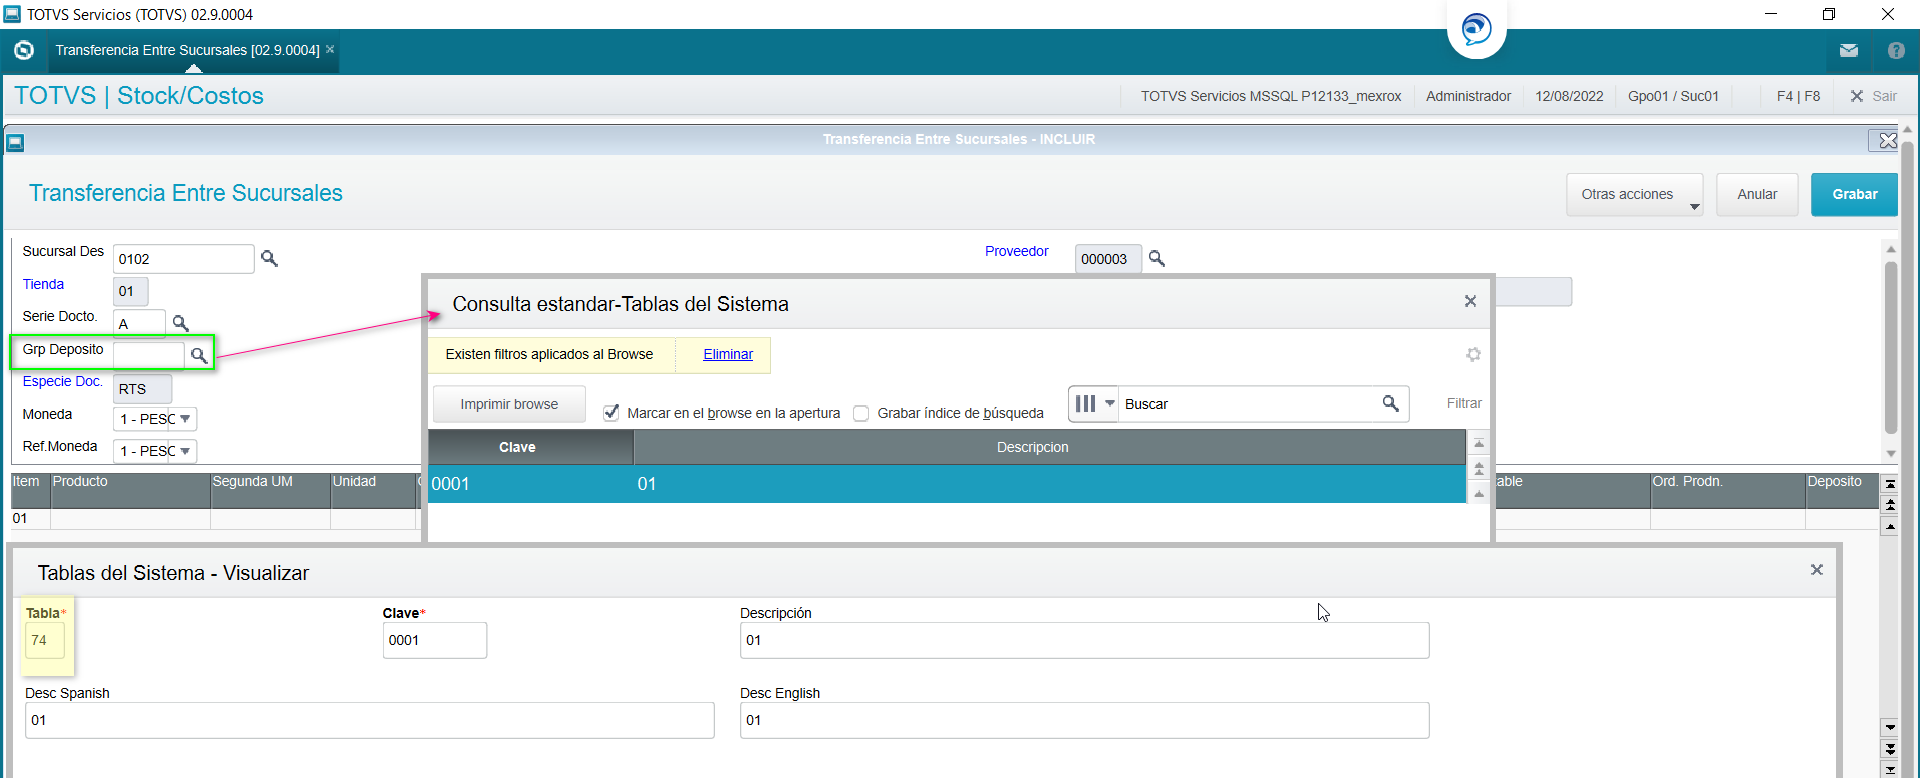This screenshot has width=1920, height=778.
Task: Jump to grid bottom with last-row arrow
Action: (1890, 769)
